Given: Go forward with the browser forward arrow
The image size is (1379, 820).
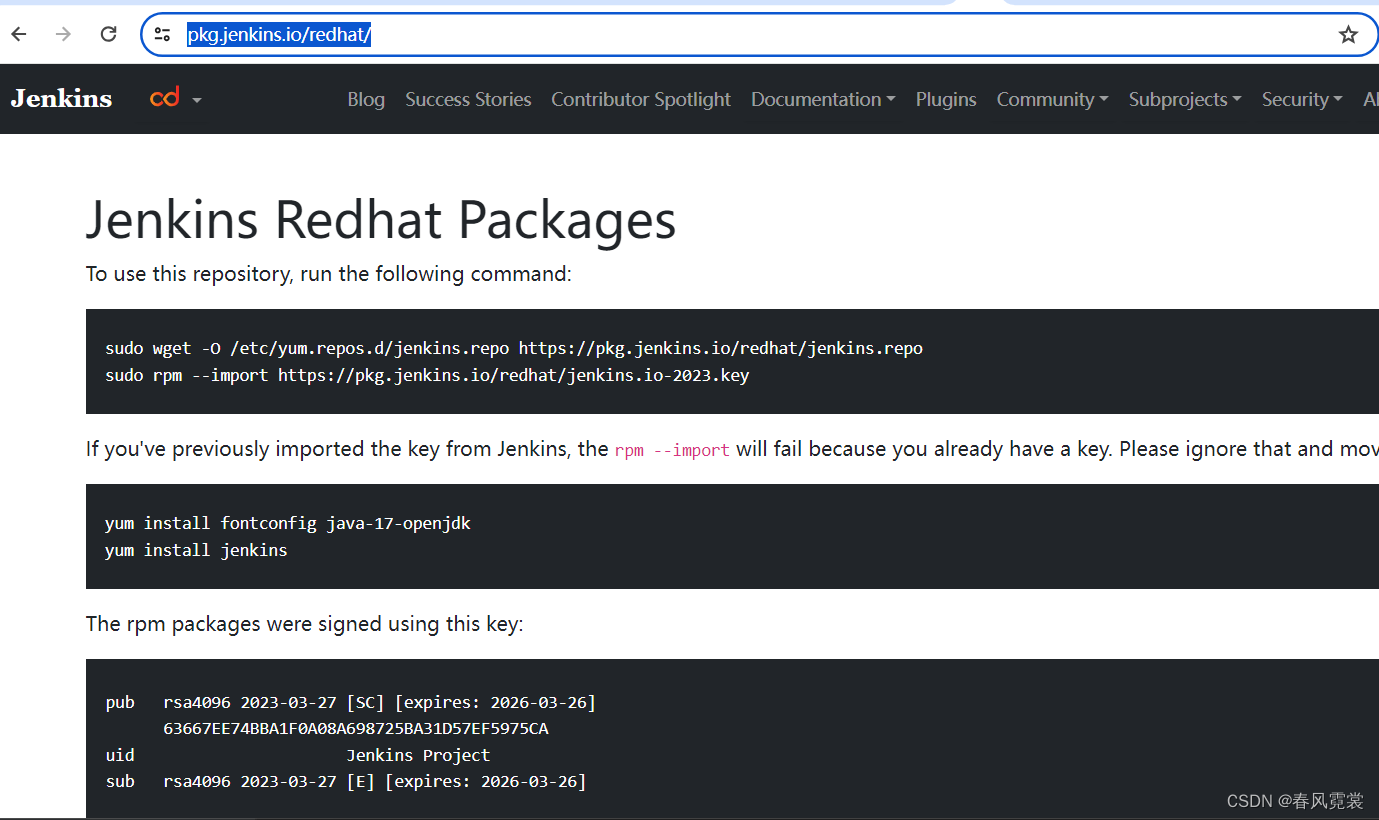Looking at the screenshot, I should 64,35.
